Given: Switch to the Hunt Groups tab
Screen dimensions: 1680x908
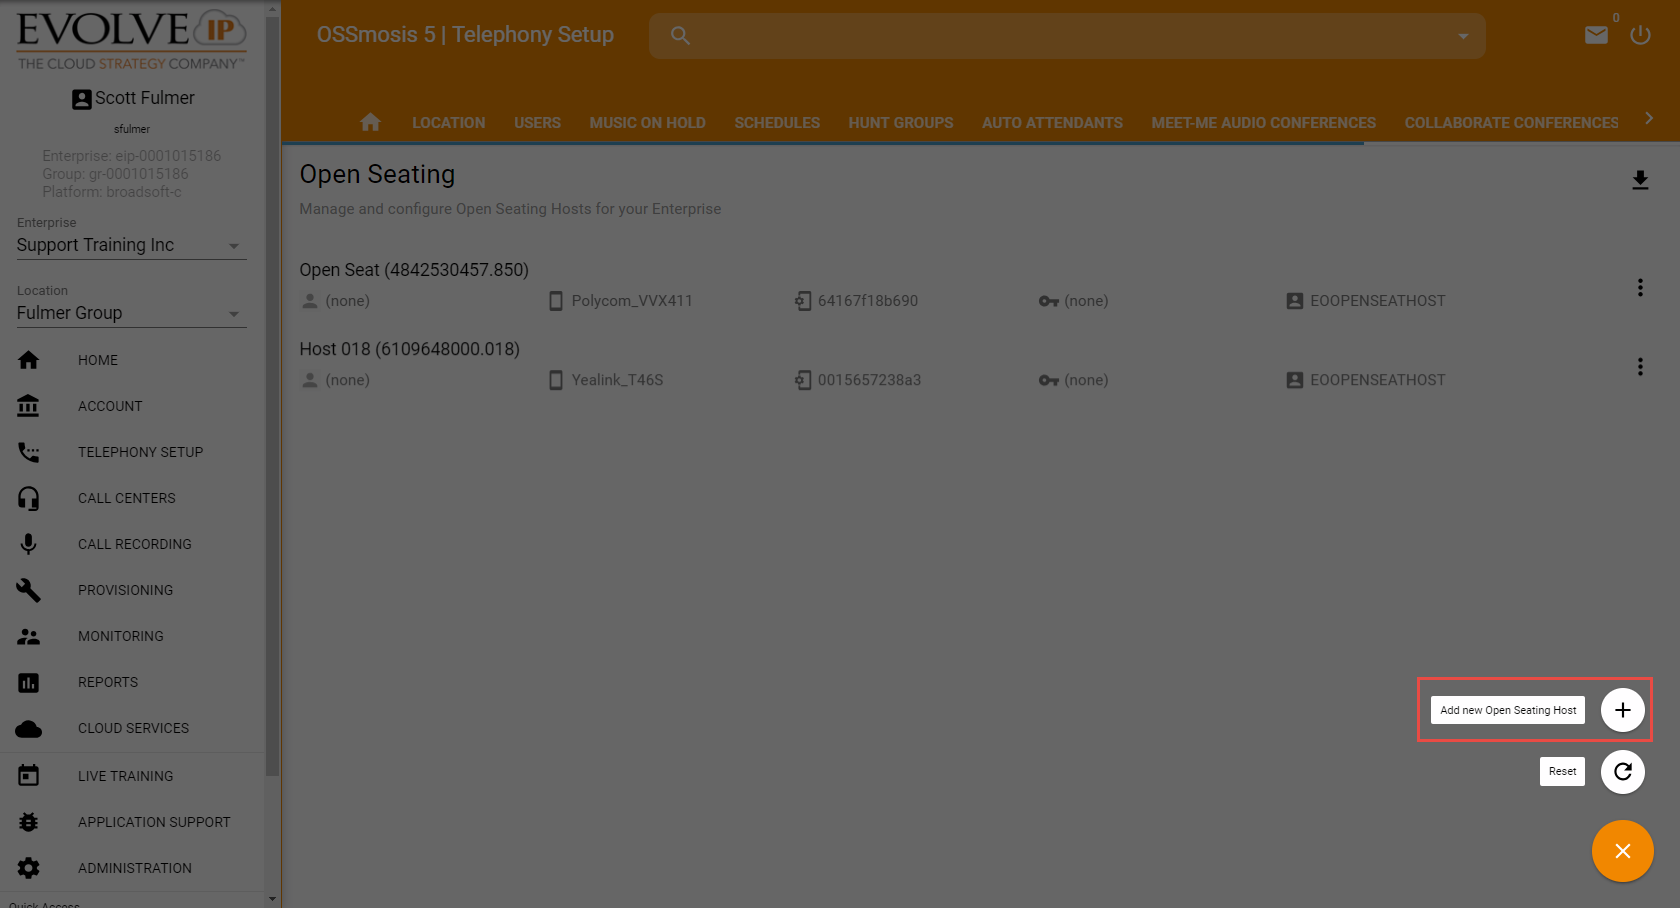Looking at the screenshot, I should [900, 123].
